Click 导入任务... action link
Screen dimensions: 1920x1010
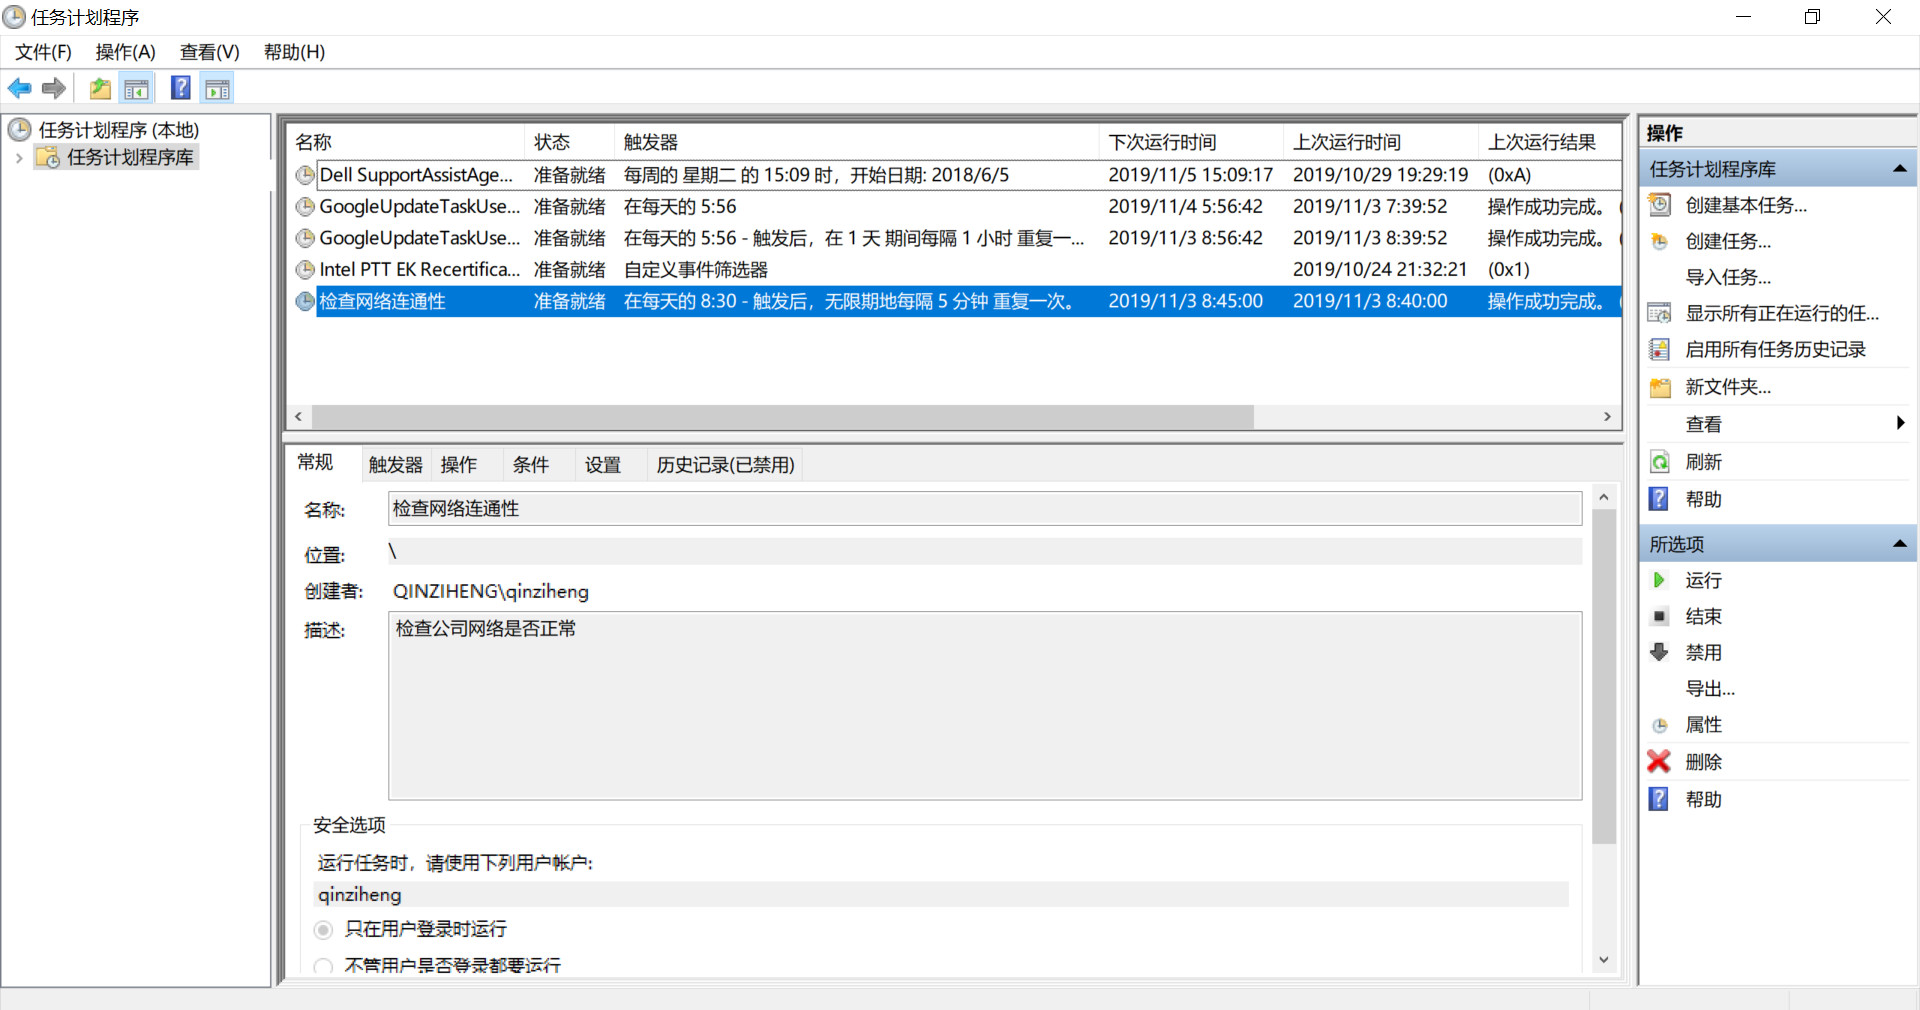pyautogui.click(x=1728, y=277)
